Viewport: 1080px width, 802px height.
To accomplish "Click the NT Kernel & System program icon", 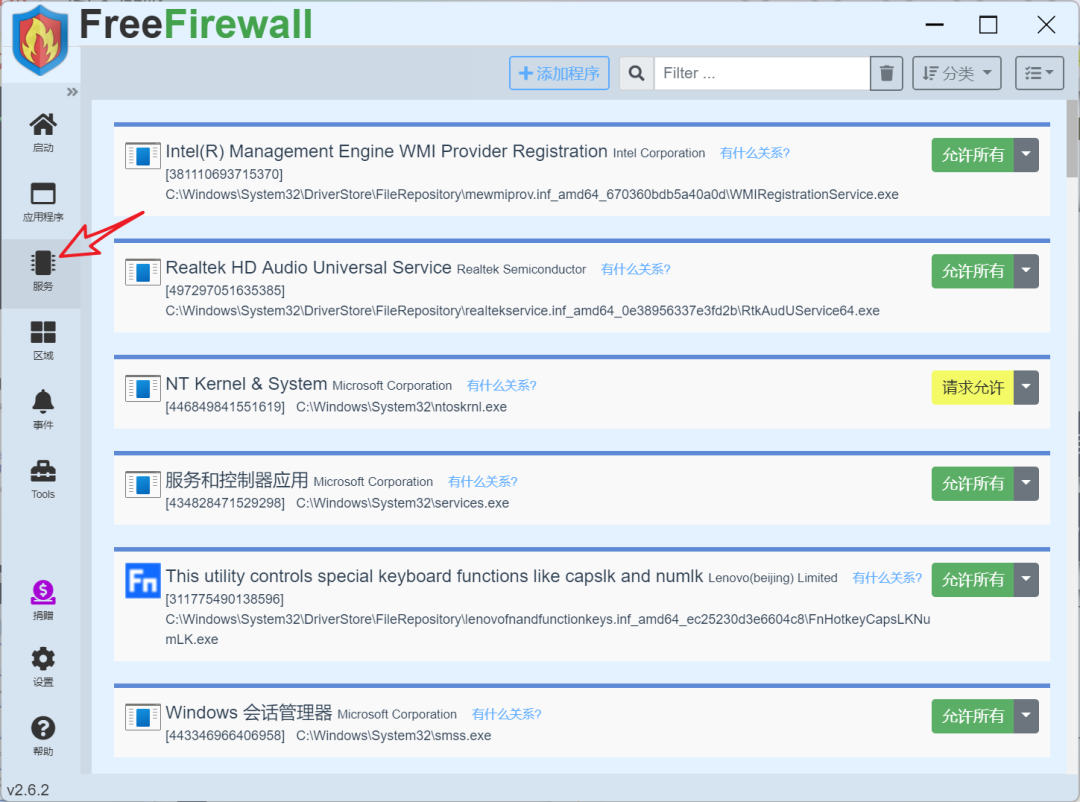I will pyautogui.click(x=143, y=389).
